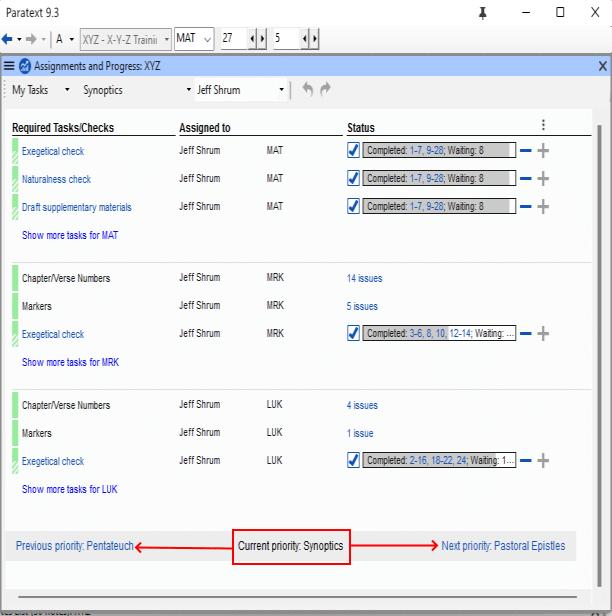The width and height of the screenshot is (612, 616).
Task: Click the pin icon in title bar
Action: 483,13
